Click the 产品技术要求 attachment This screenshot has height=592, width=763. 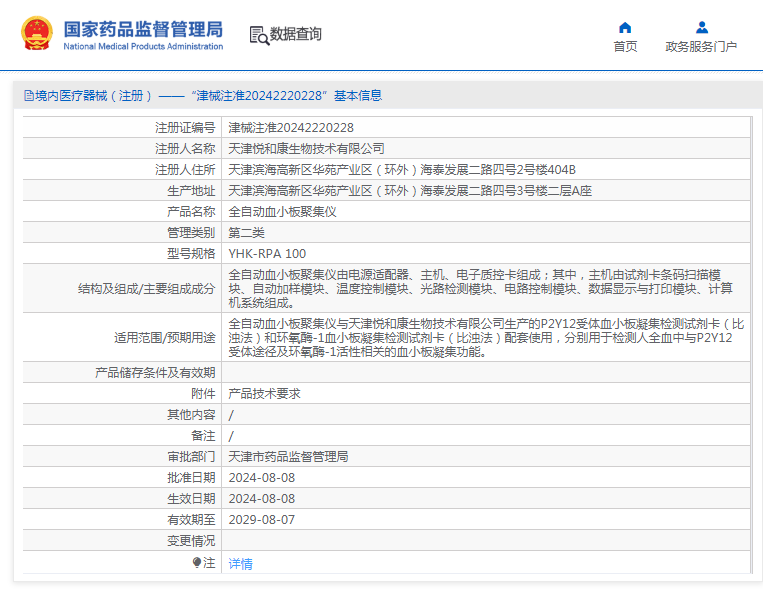[x=264, y=394]
